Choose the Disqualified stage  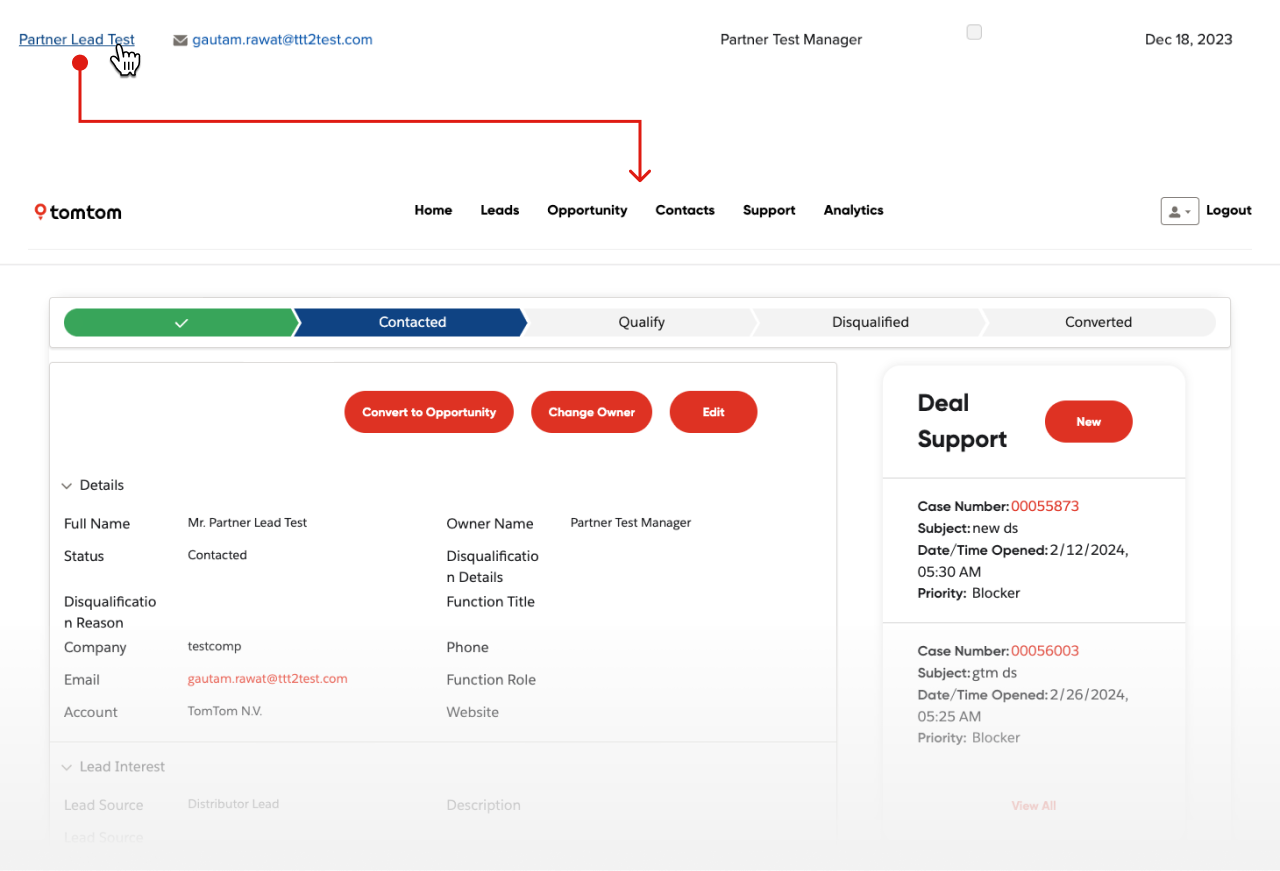click(x=870, y=322)
